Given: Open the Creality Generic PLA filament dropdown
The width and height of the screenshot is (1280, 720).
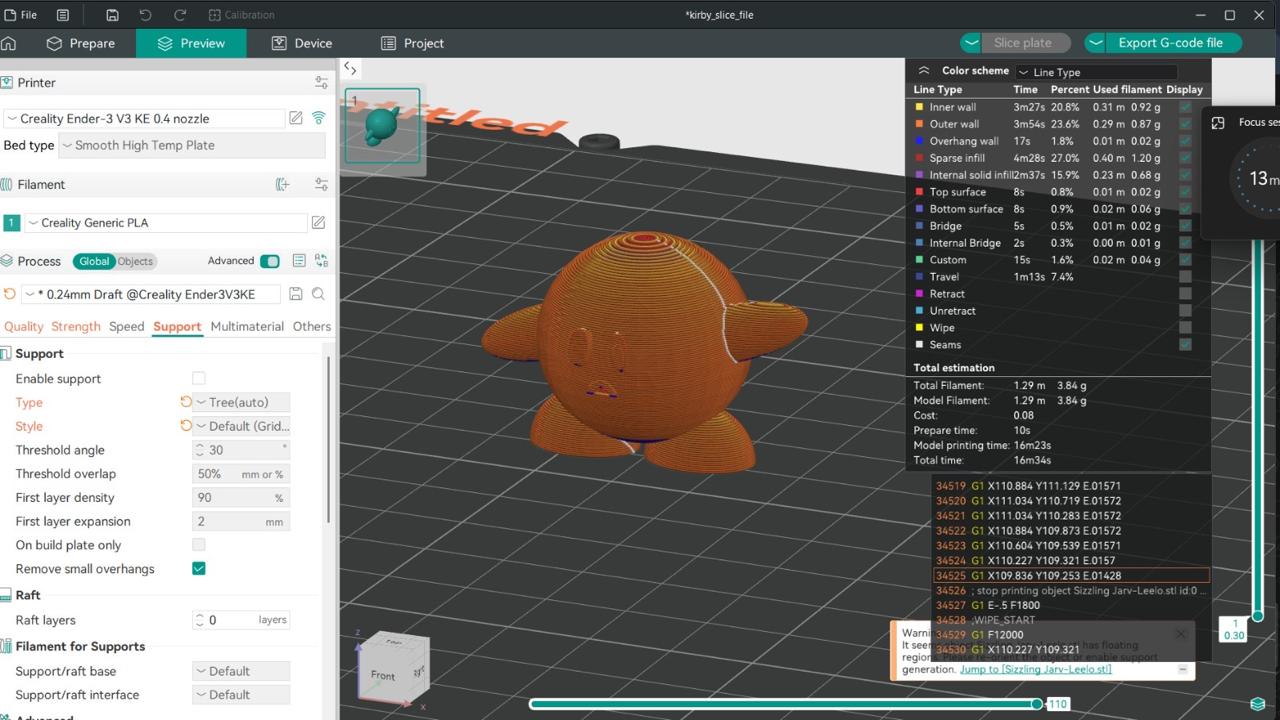Looking at the screenshot, I should tap(166, 222).
